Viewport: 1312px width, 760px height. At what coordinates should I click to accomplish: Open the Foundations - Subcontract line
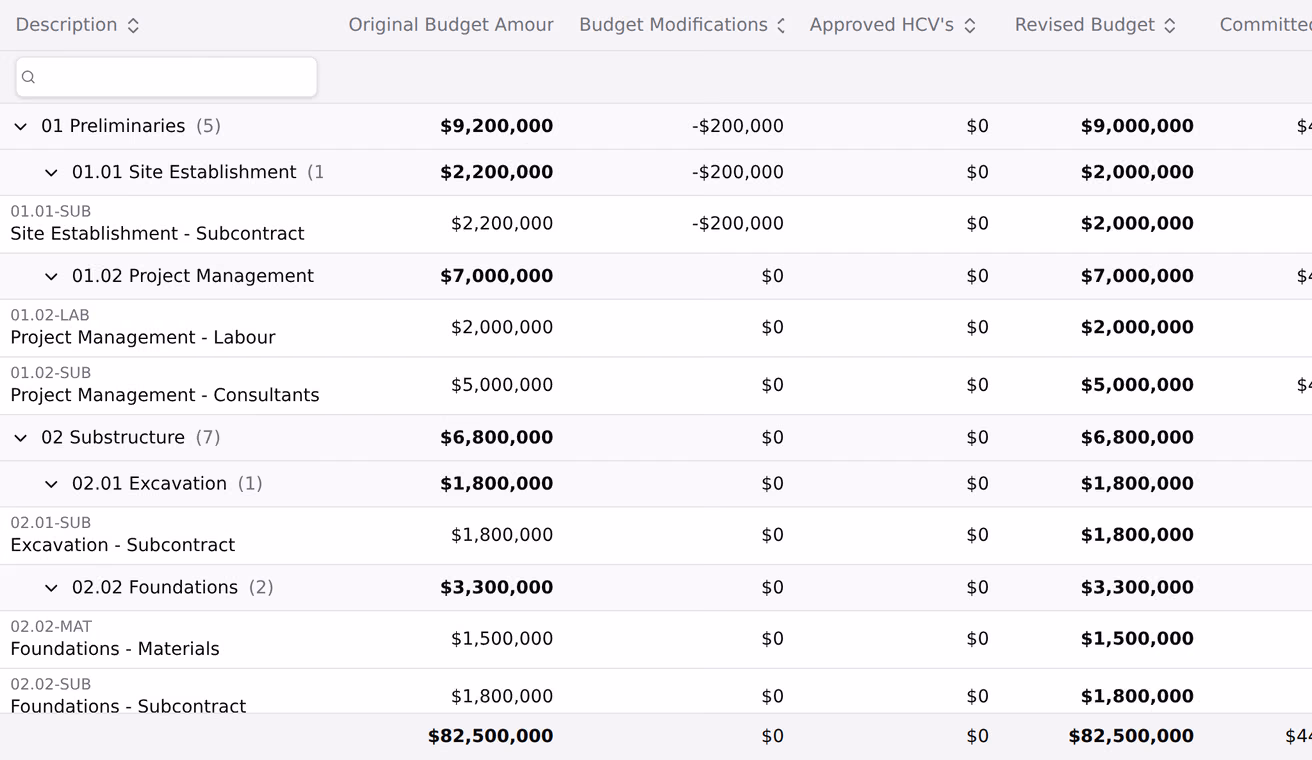pos(128,707)
